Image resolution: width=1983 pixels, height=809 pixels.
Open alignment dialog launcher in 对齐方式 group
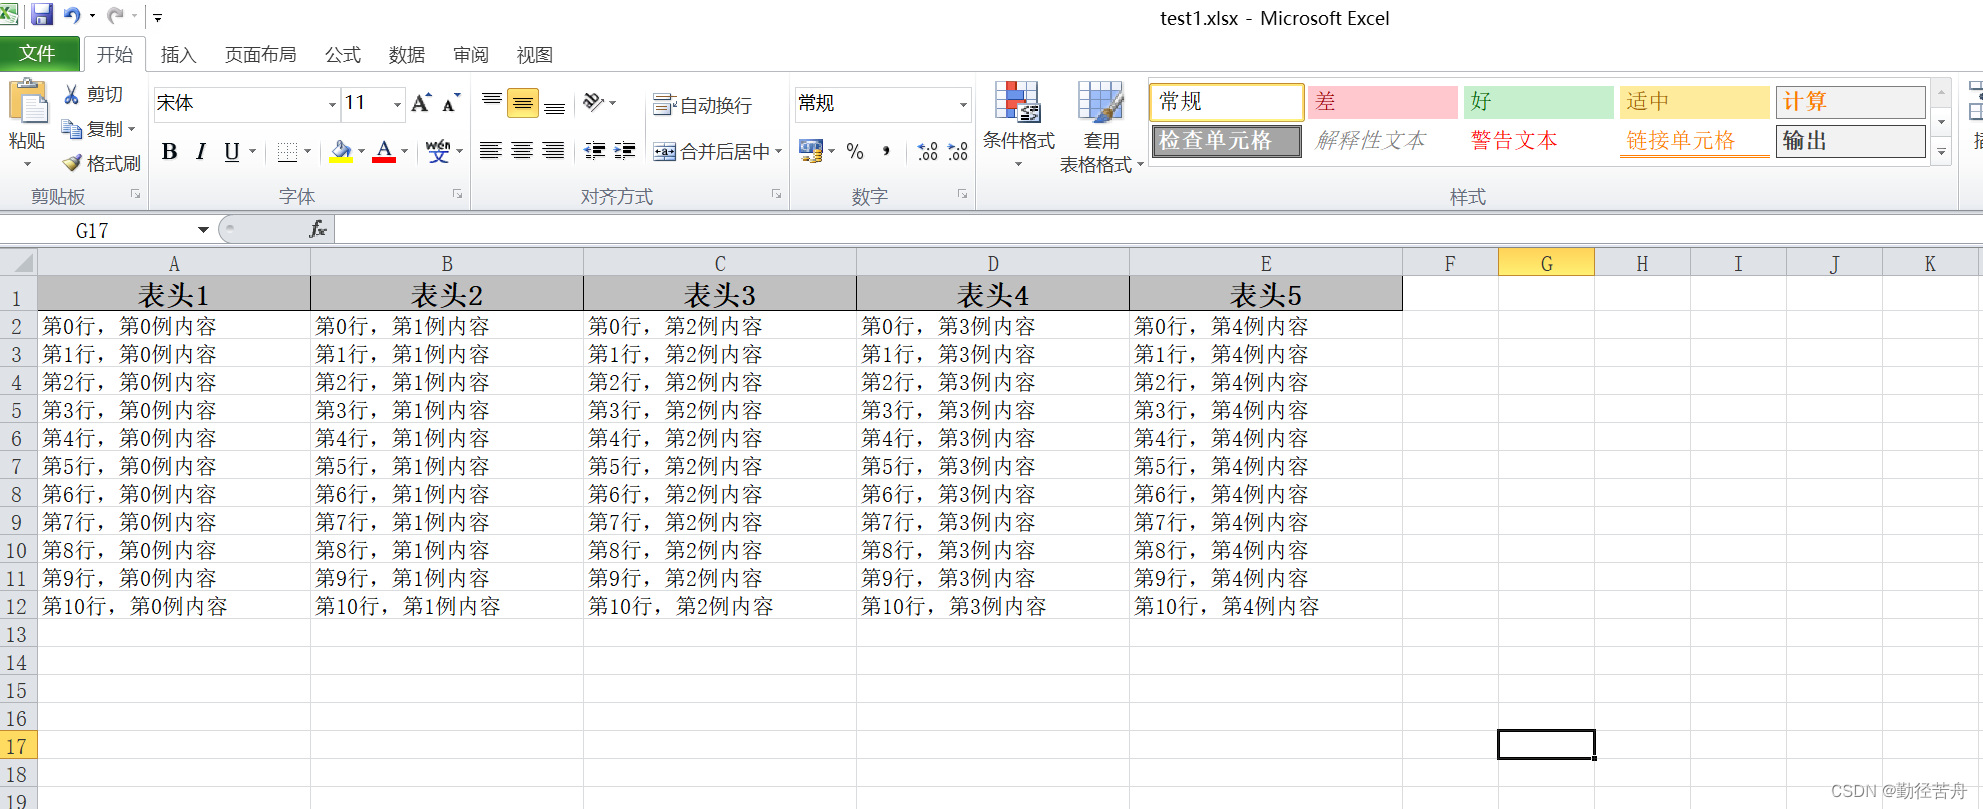pyautogui.click(x=776, y=195)
